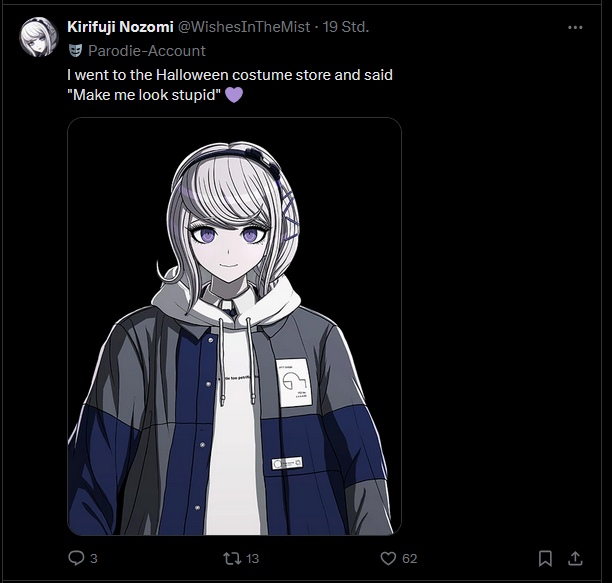Click the white chest patch on the jacket
Screen dimensions: 612x583
click(294, 382)
